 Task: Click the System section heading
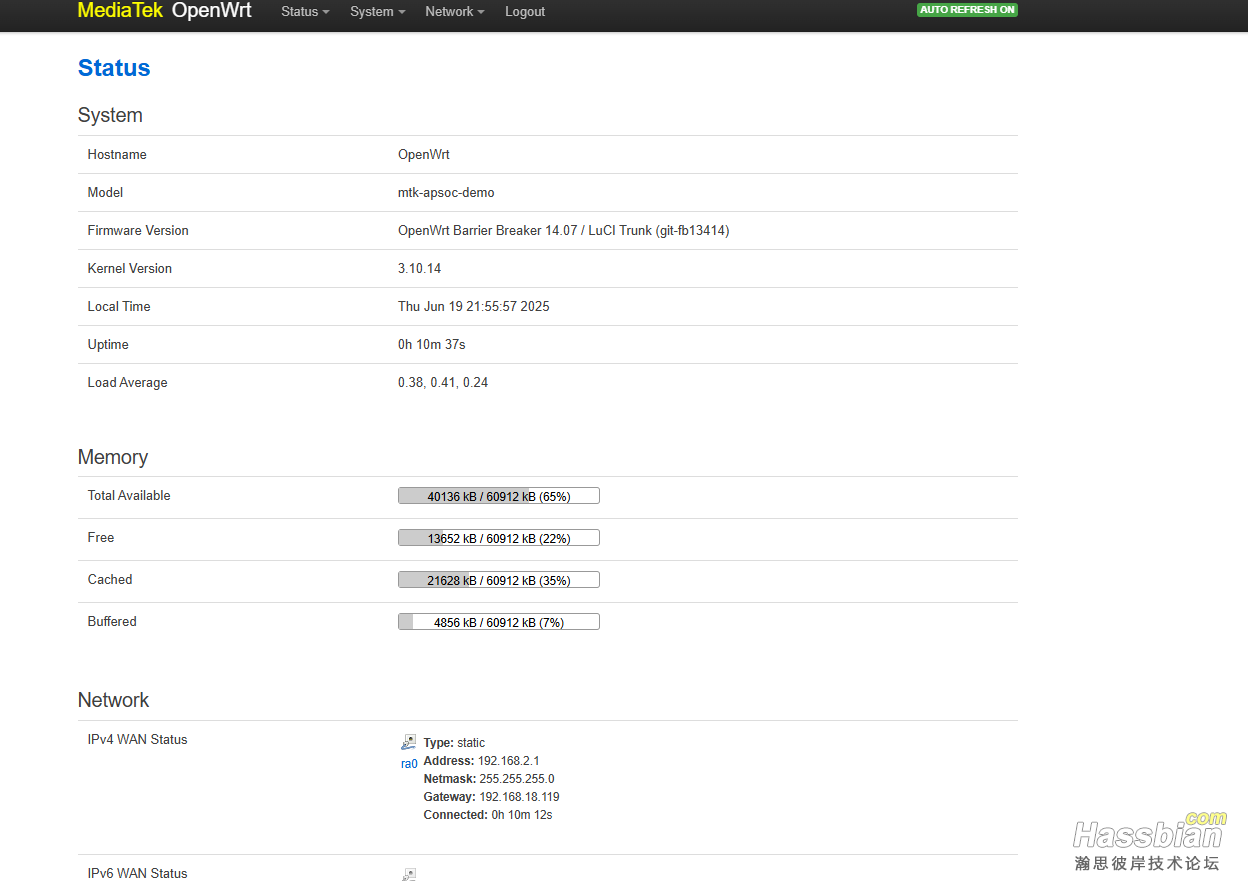(x=110, y=115)
